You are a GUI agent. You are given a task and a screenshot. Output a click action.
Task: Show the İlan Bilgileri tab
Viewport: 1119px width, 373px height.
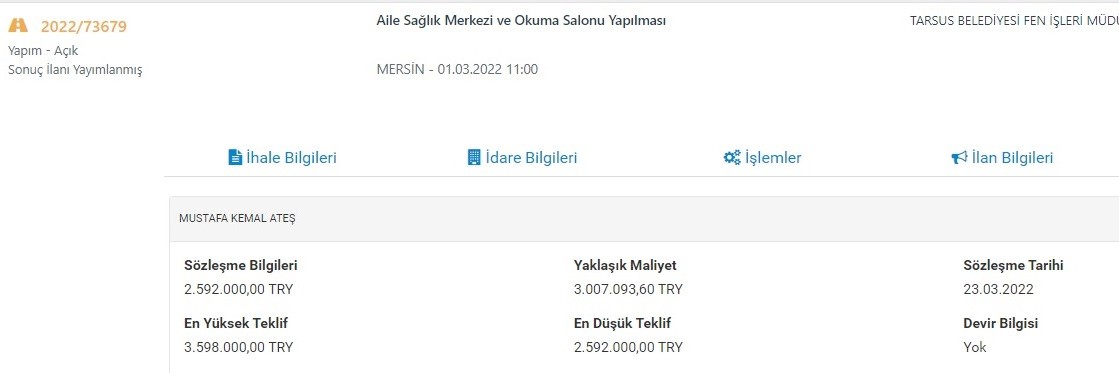pyautogui.click(x=1002, y=158)
